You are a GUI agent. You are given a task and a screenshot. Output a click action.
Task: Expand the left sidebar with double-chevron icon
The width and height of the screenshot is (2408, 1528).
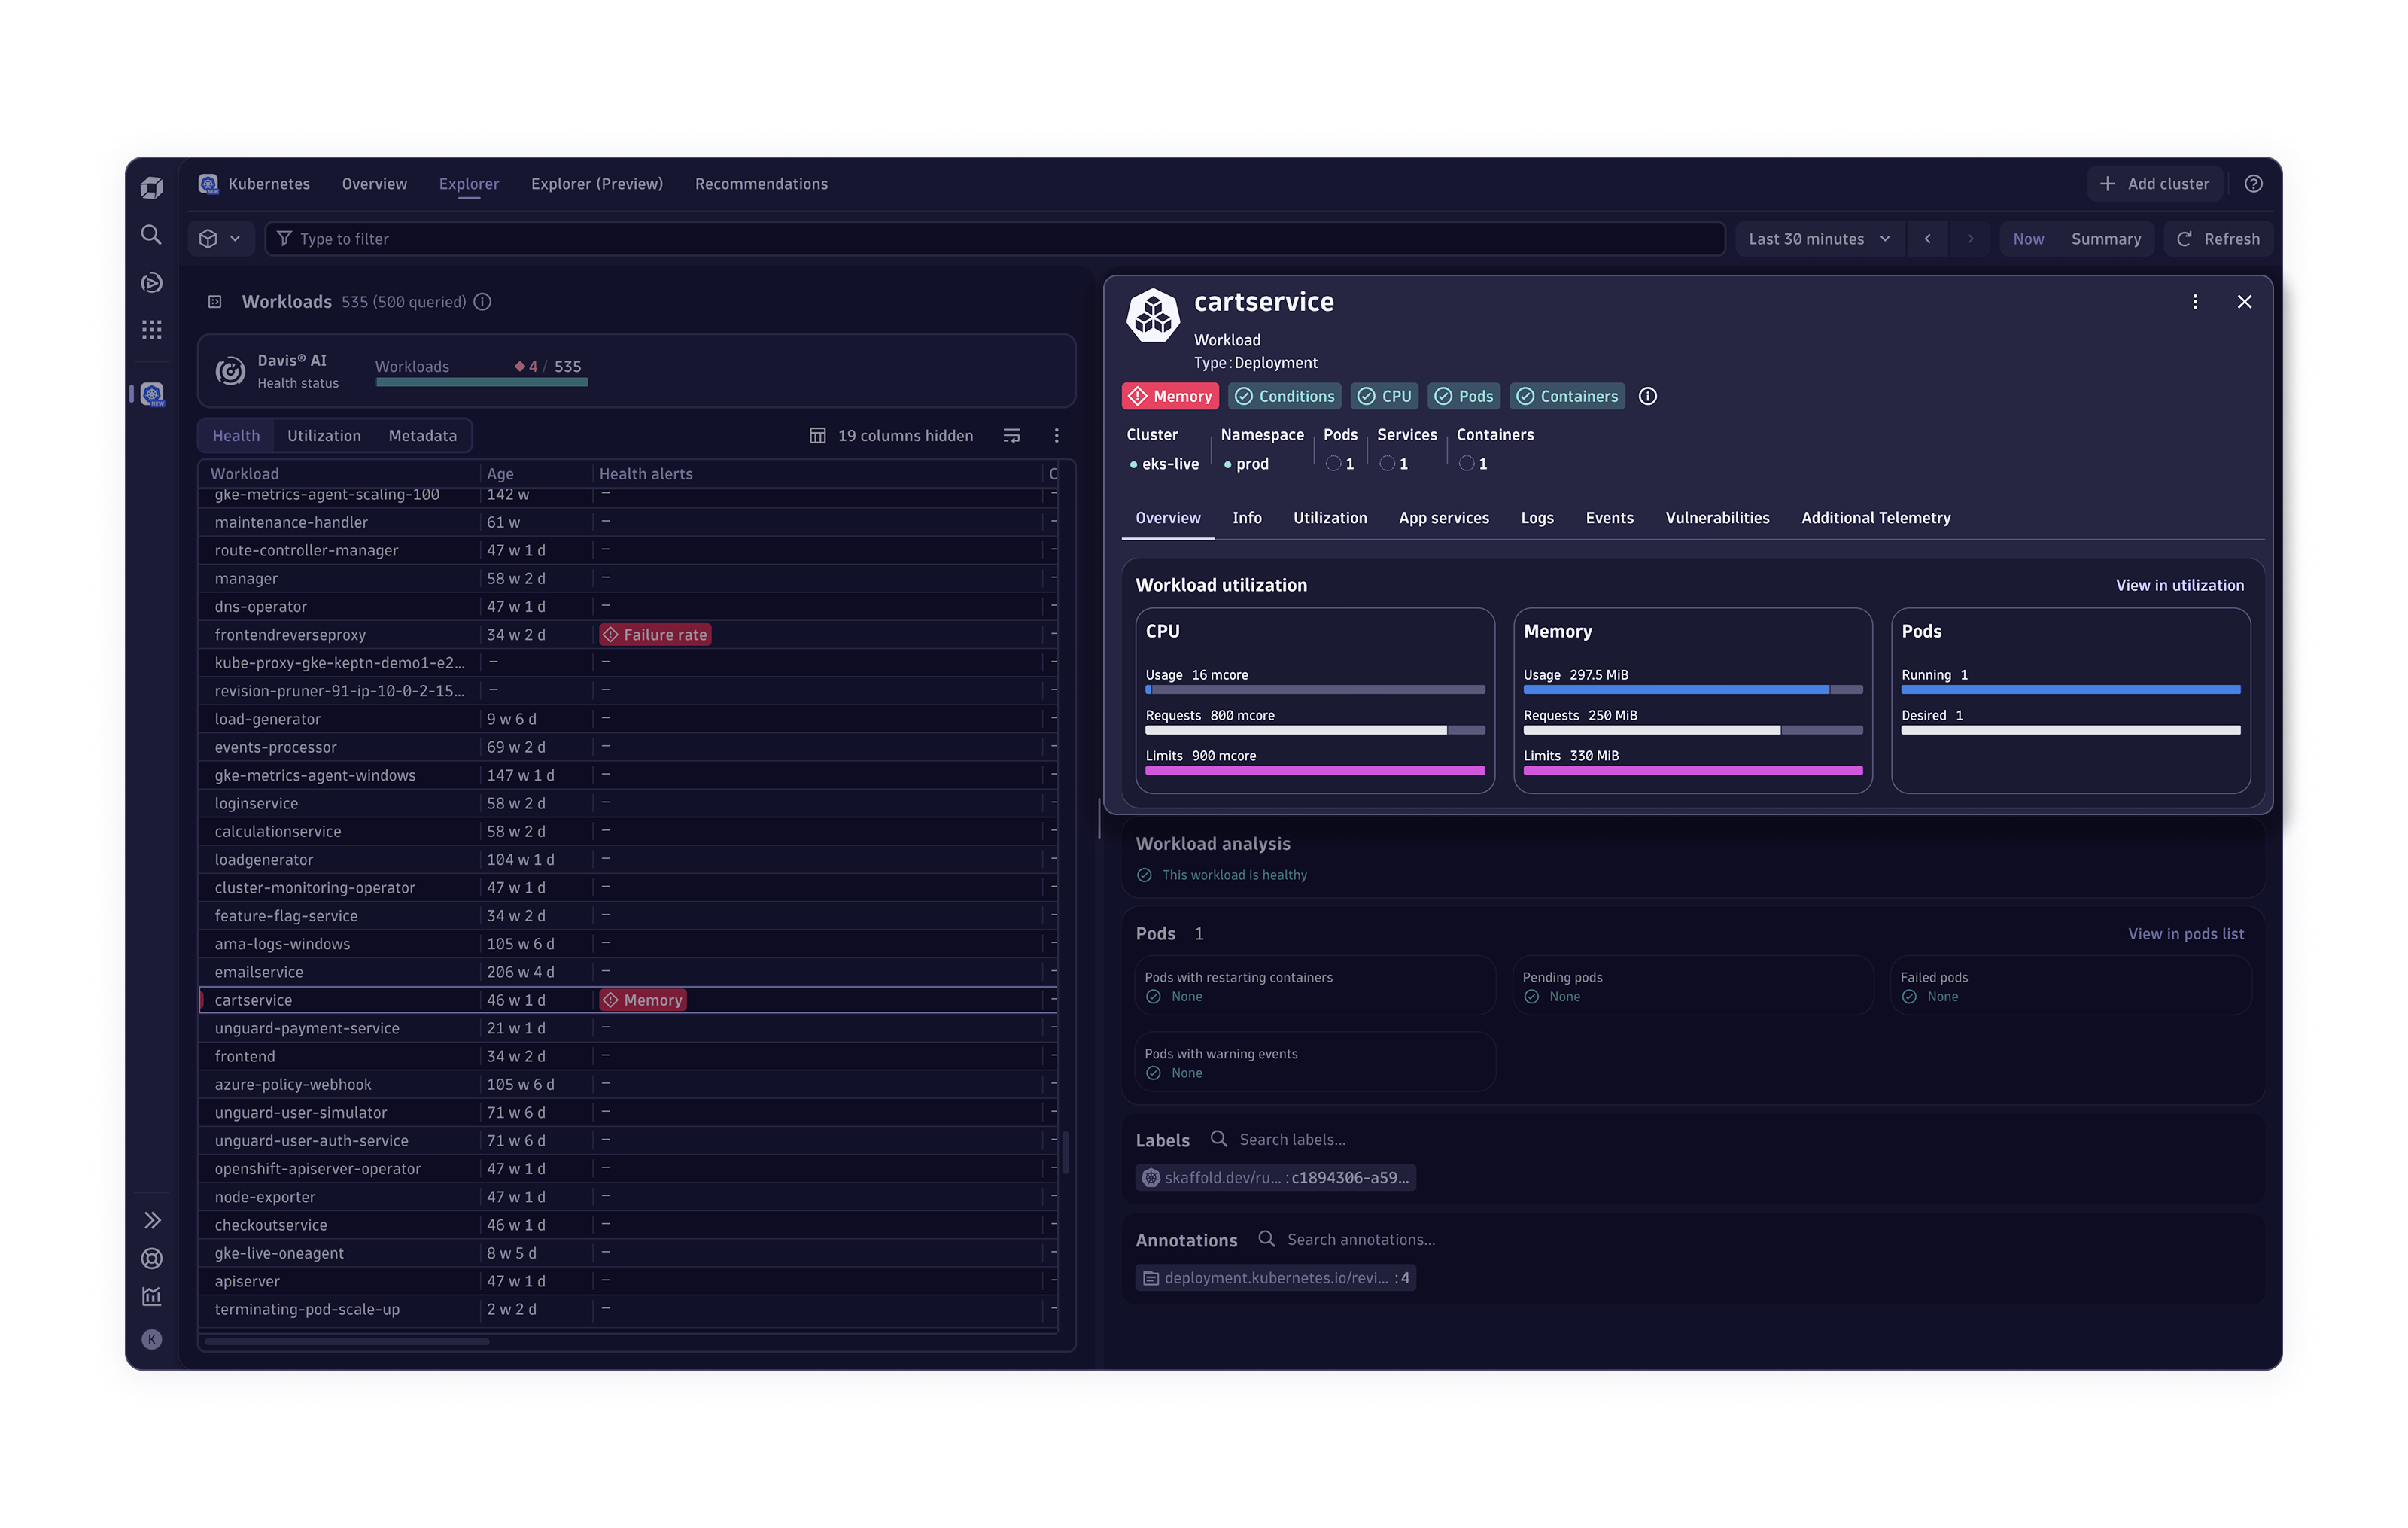[x=151, y=1220]
